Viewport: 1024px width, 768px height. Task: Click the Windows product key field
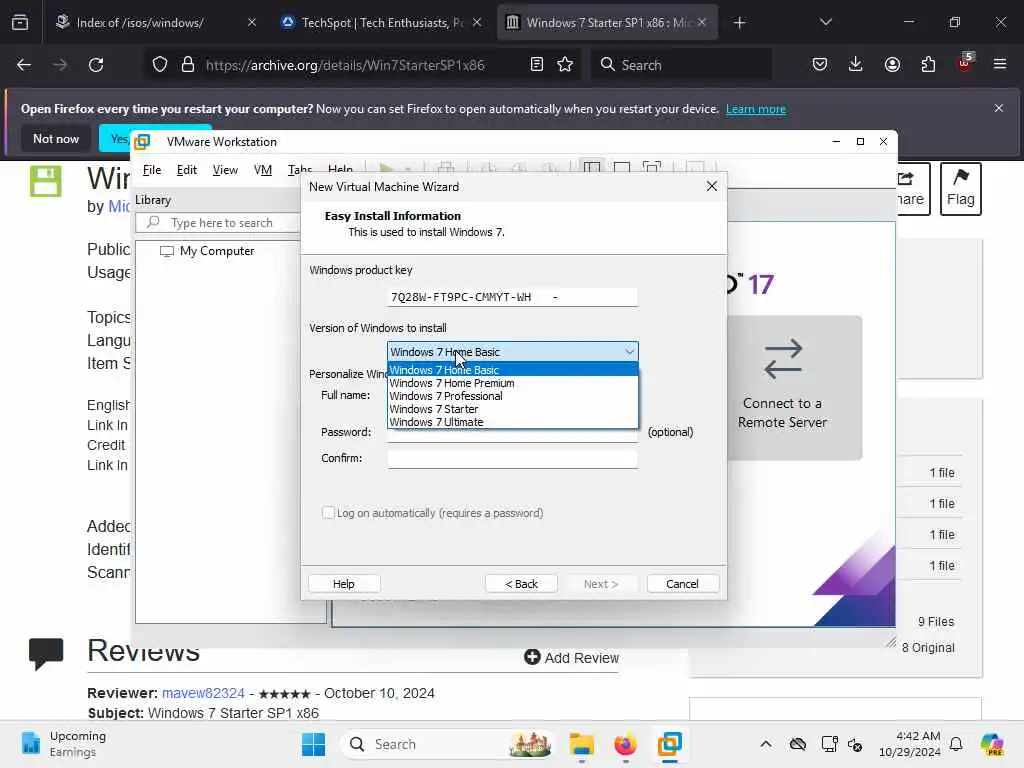pos(513,297)
